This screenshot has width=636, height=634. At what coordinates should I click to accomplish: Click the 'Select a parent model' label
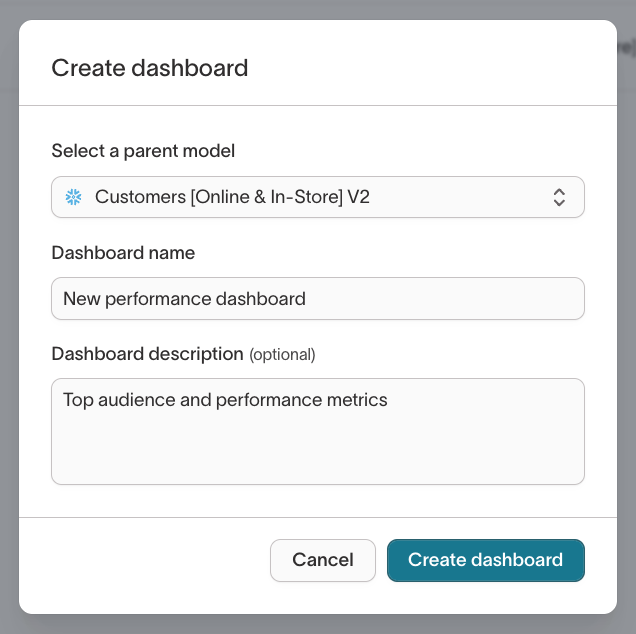(143, 151)
